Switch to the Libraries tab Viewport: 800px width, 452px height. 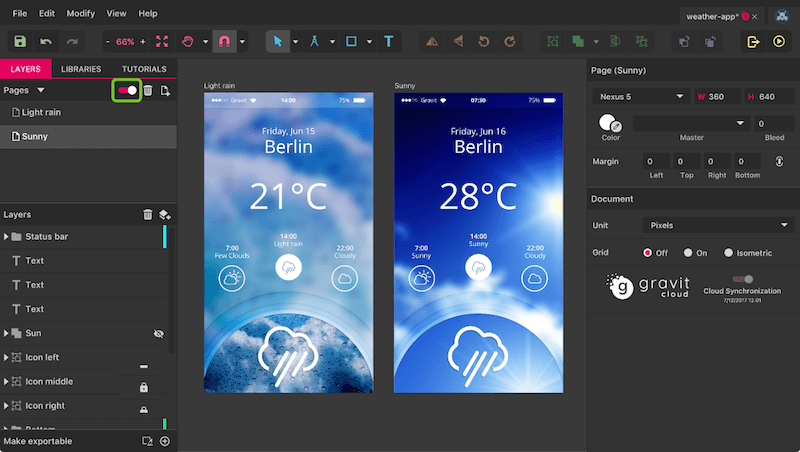click(81, 69)
